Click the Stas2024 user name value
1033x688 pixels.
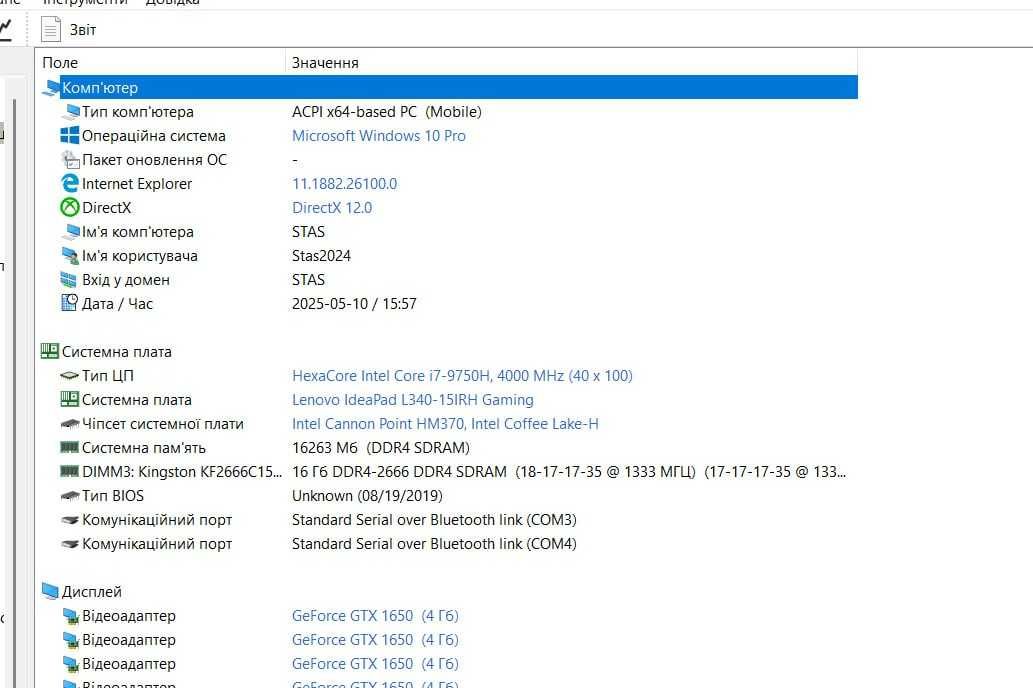321,256
